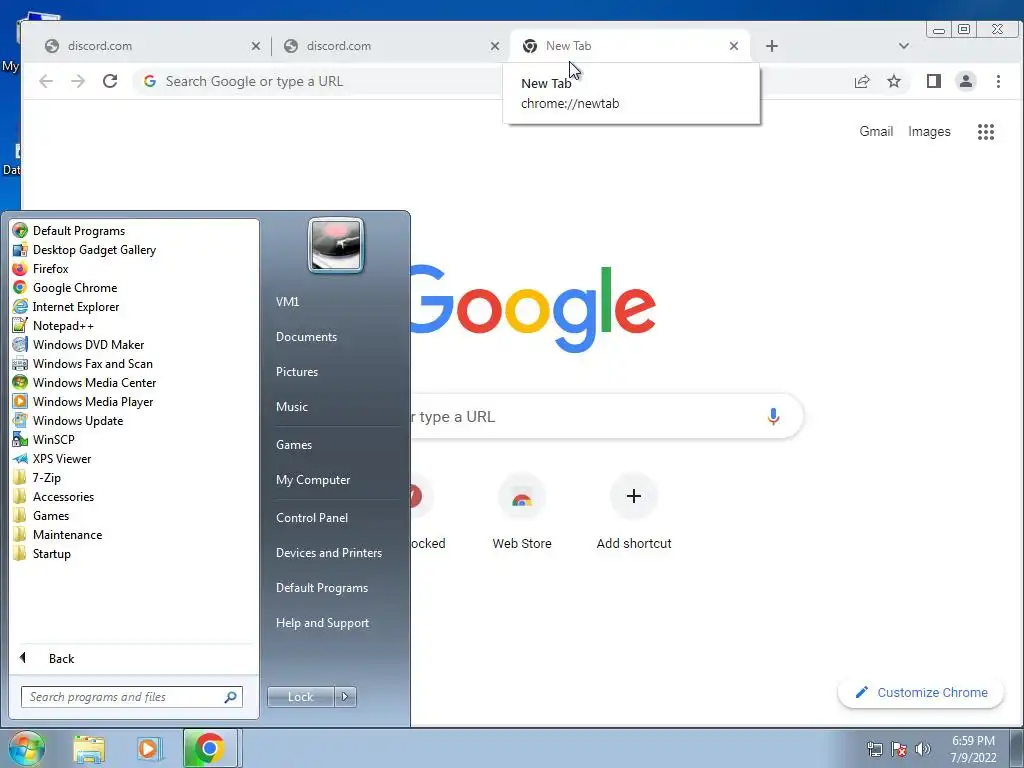1024x768 pixels.
Task: Expand the Accessories folder
Action: point(134,496)
